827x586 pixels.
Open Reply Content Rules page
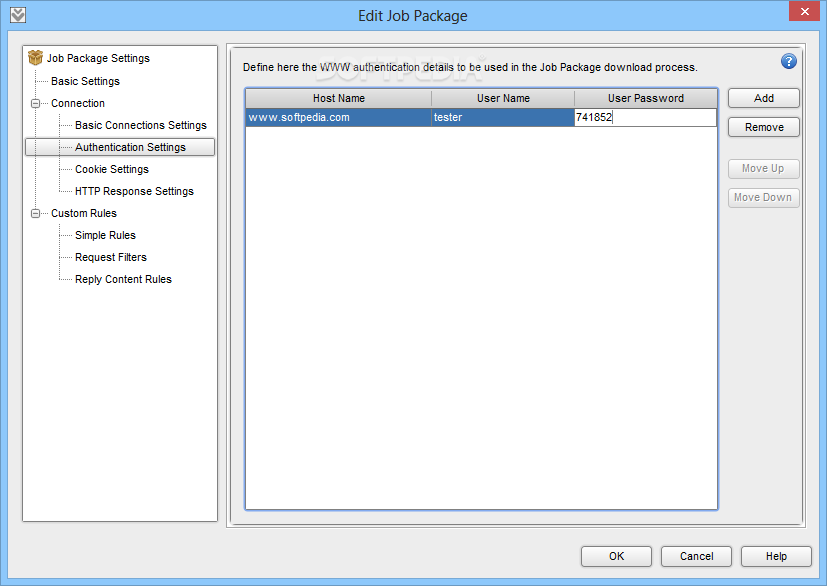point(123,280)
